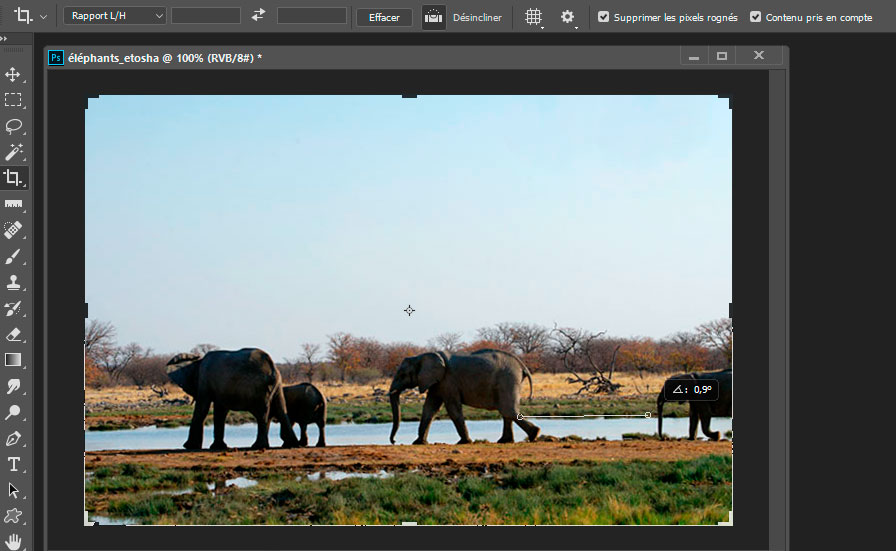Select the Lasso tool
Viewport: 896px width, 551px height.
pyautogui.click(x=13, y=126)
